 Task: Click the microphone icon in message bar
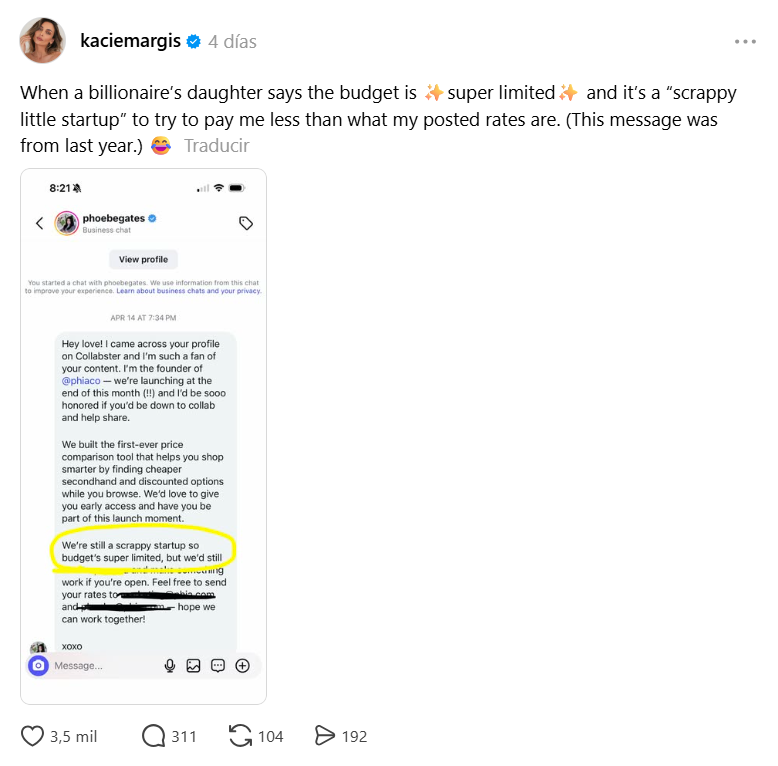tap(170, 666)
